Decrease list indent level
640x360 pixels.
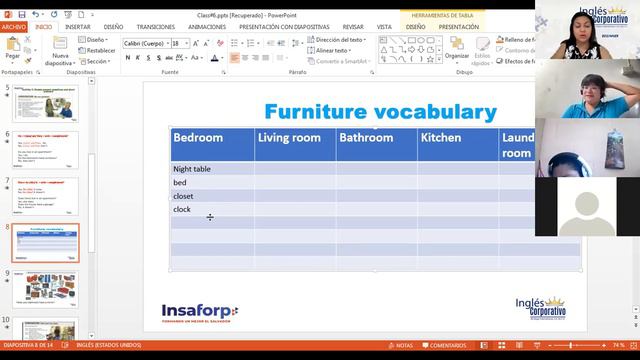[270, 43]
